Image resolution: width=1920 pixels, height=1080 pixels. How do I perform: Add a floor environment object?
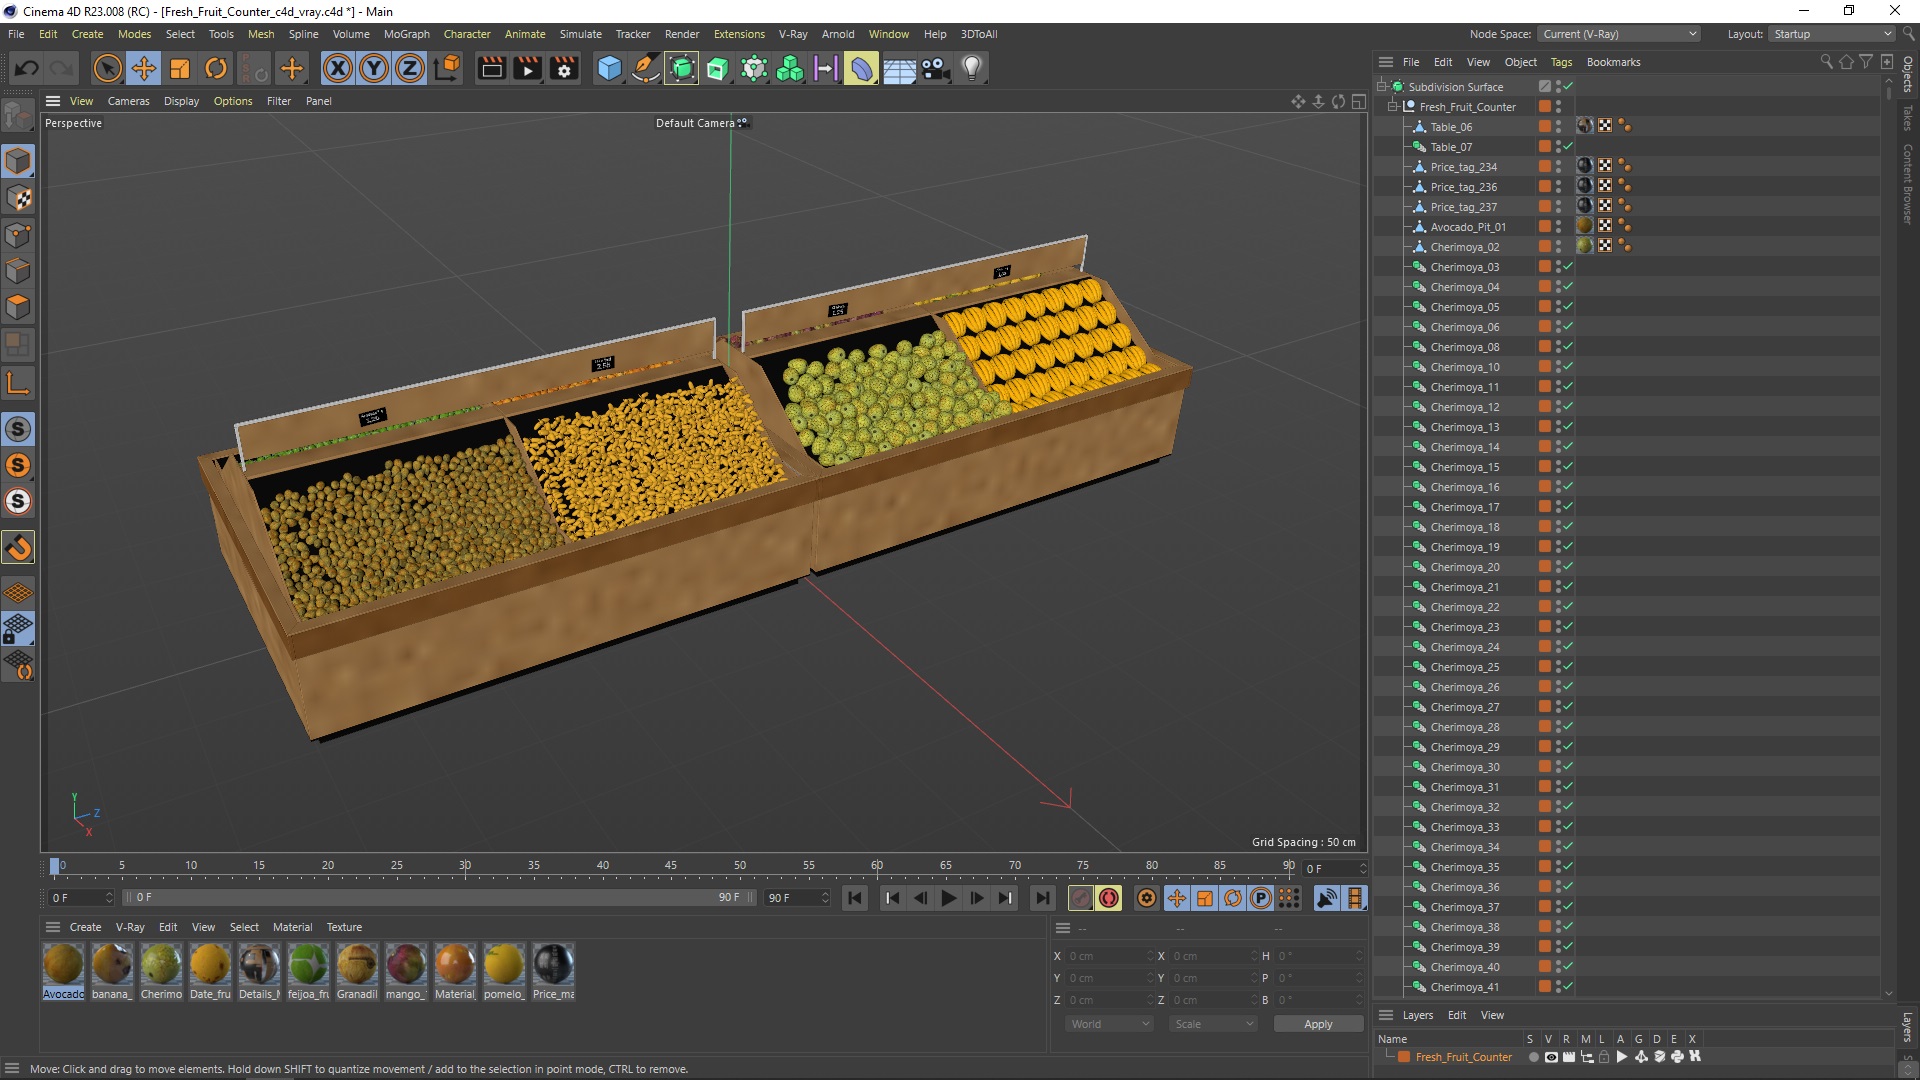click(x=899, y=68)
